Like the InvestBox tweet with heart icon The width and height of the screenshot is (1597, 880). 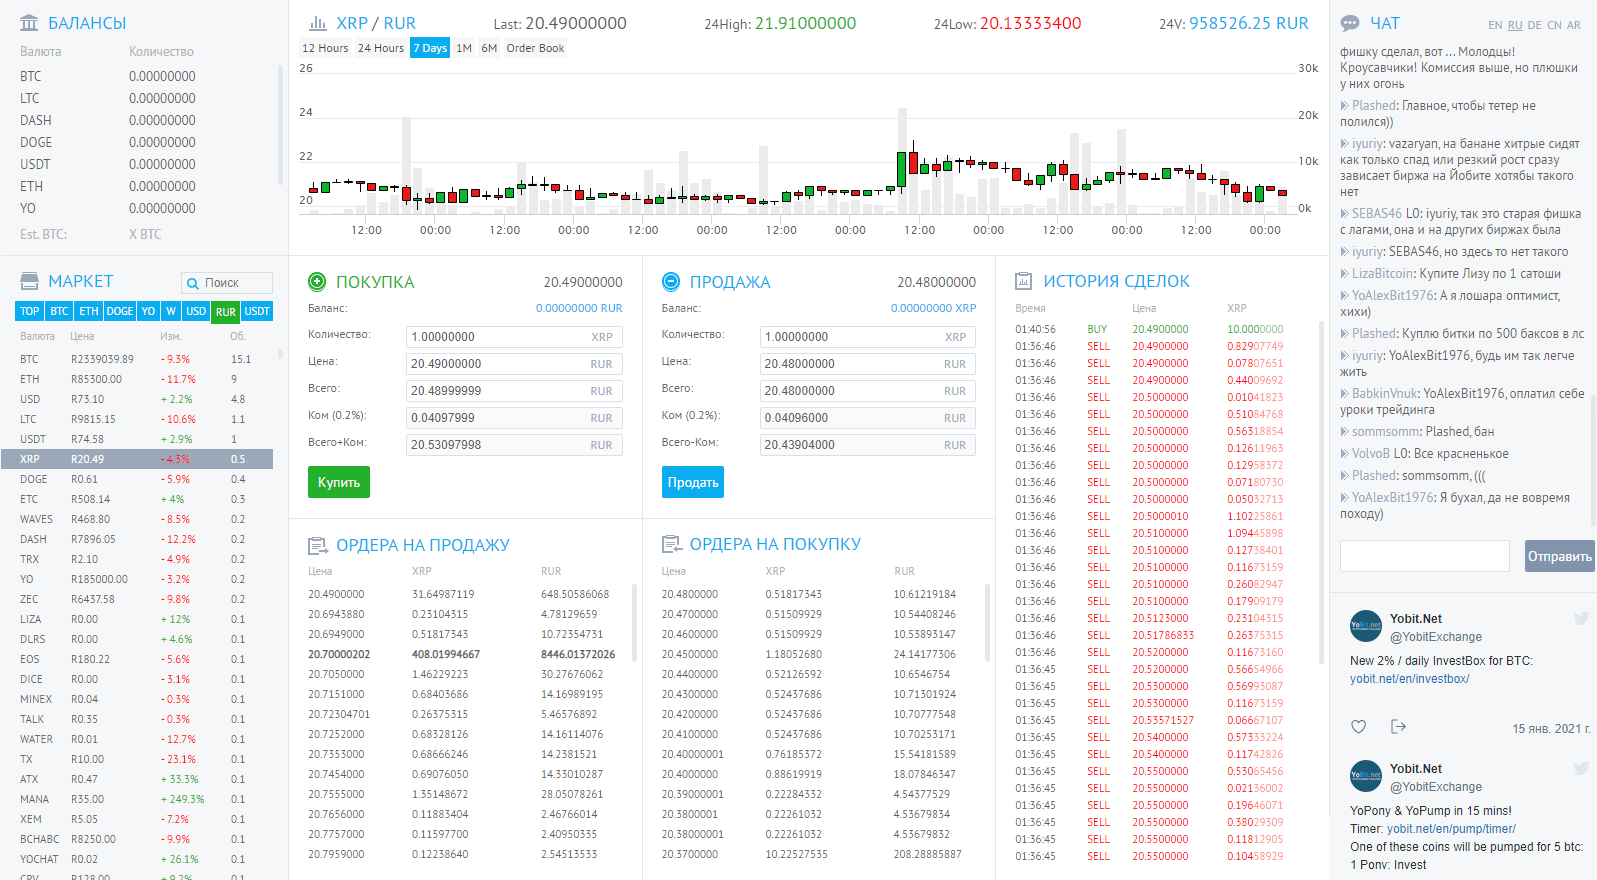click(1358, 727)
